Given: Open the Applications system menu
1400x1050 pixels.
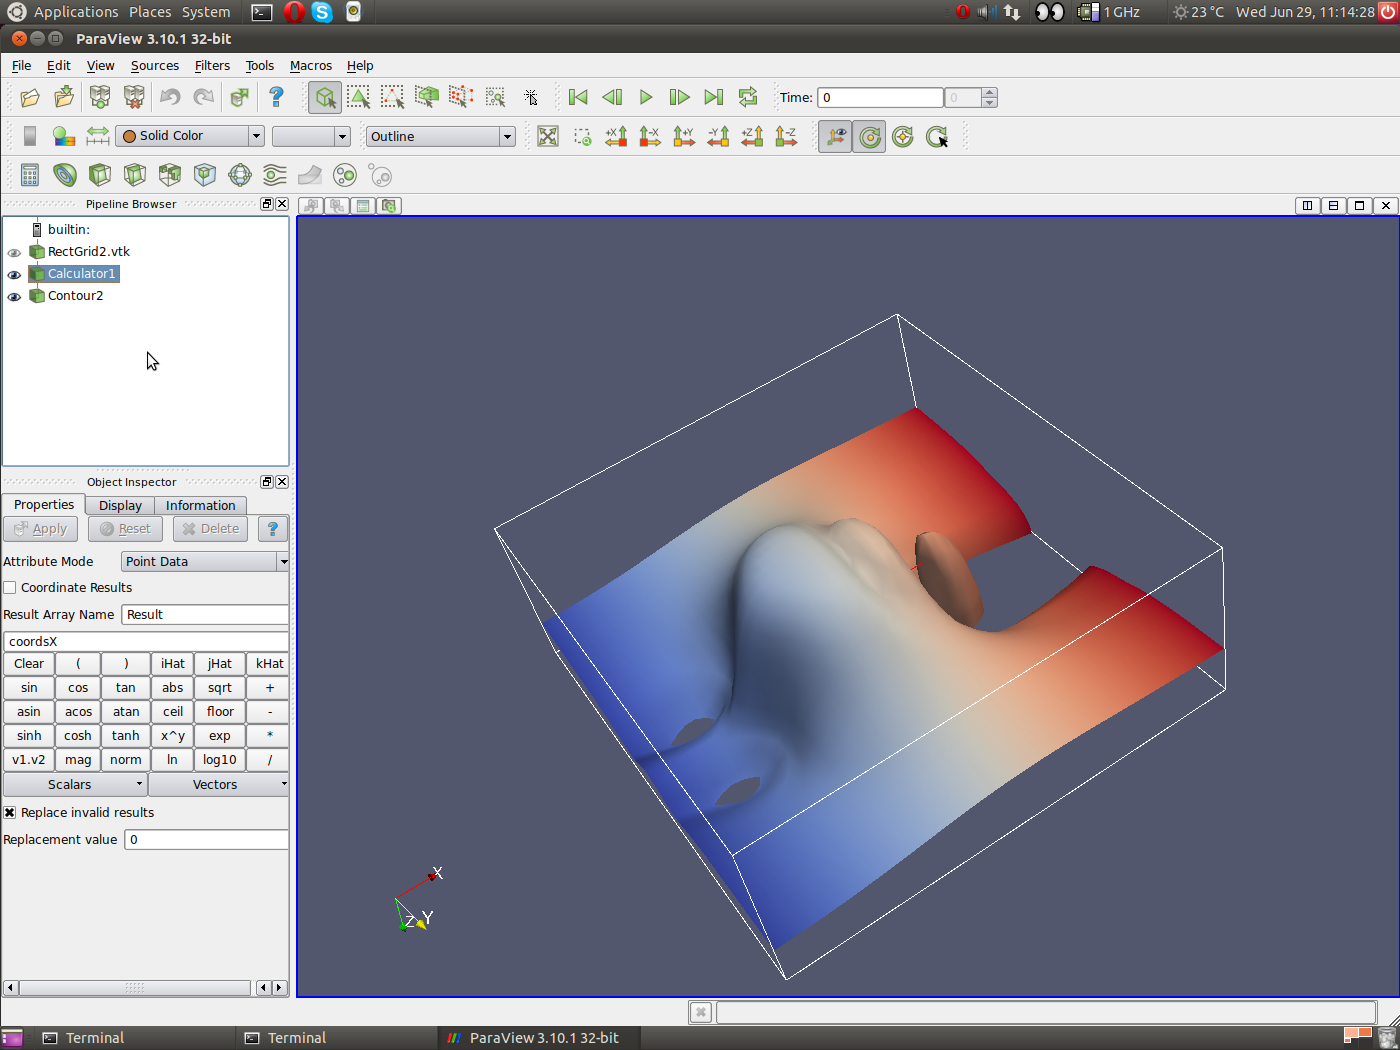Looking at the screenshot, I should (76, 12).
